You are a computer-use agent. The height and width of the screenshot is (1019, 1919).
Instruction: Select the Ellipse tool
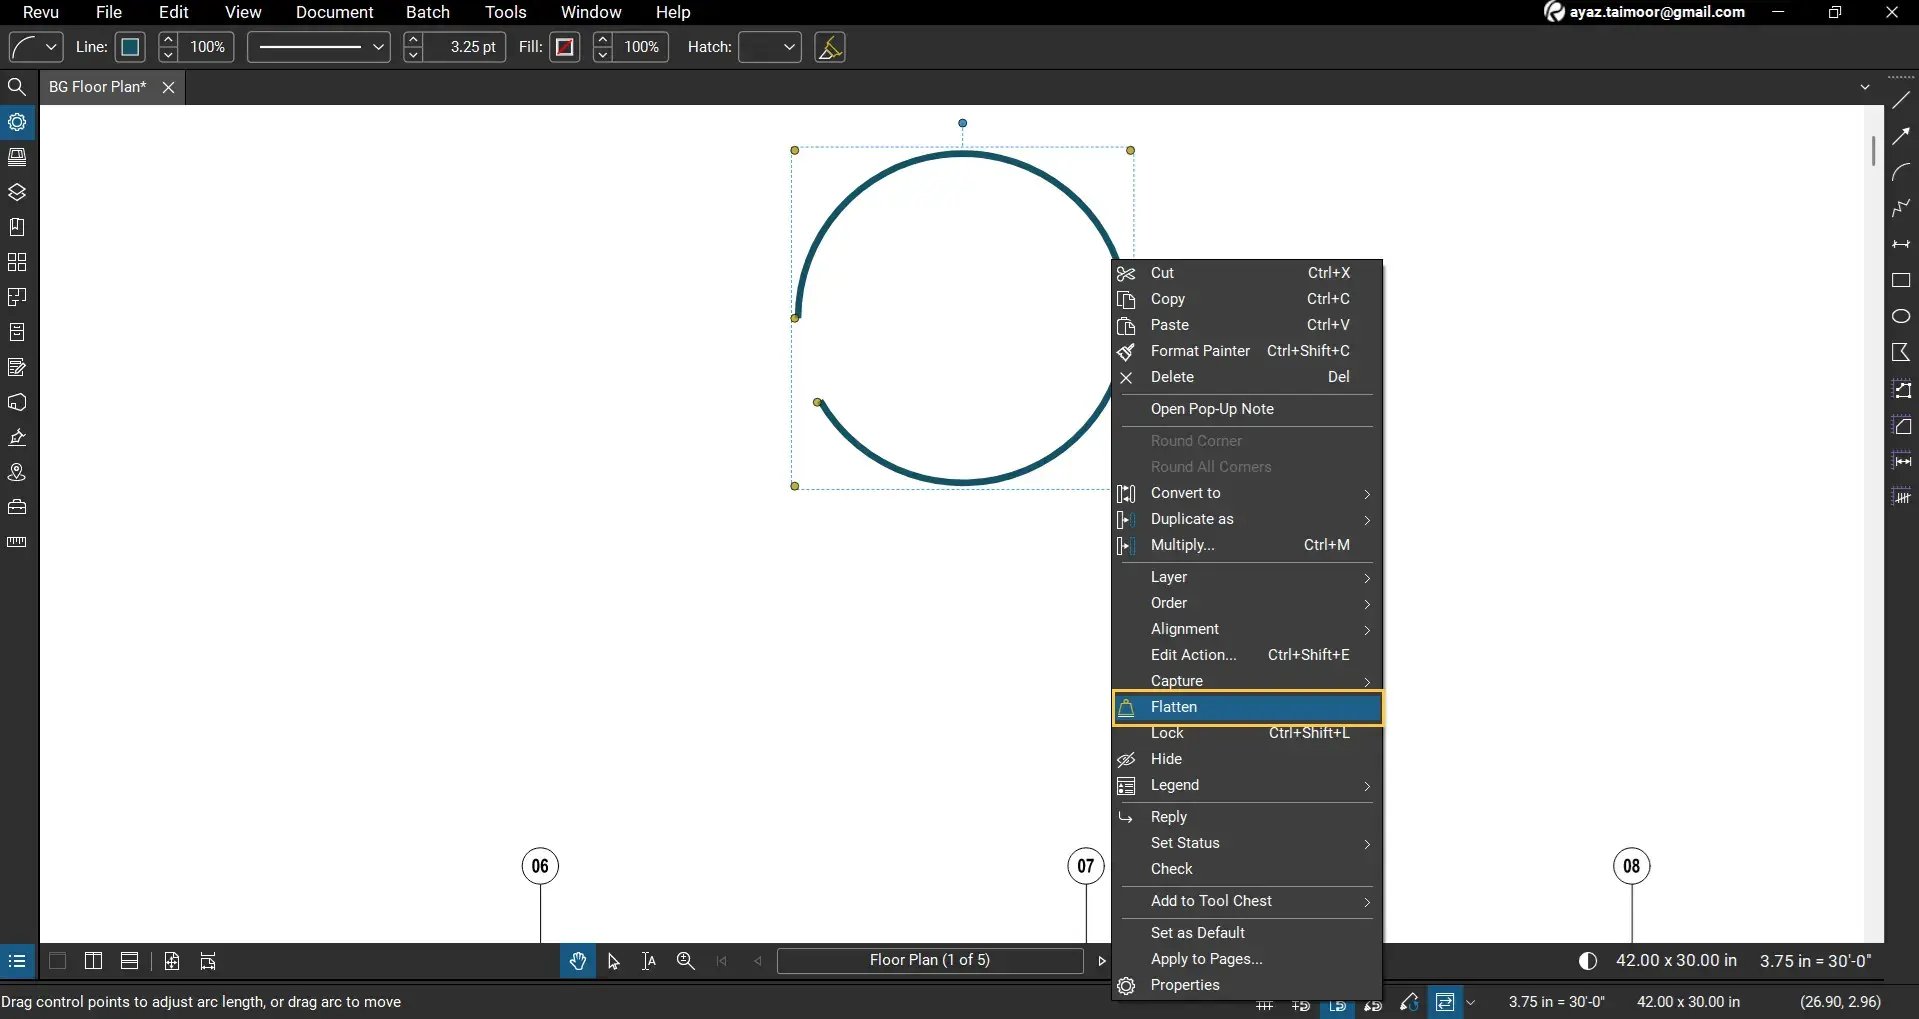[x=1903, y=315]
